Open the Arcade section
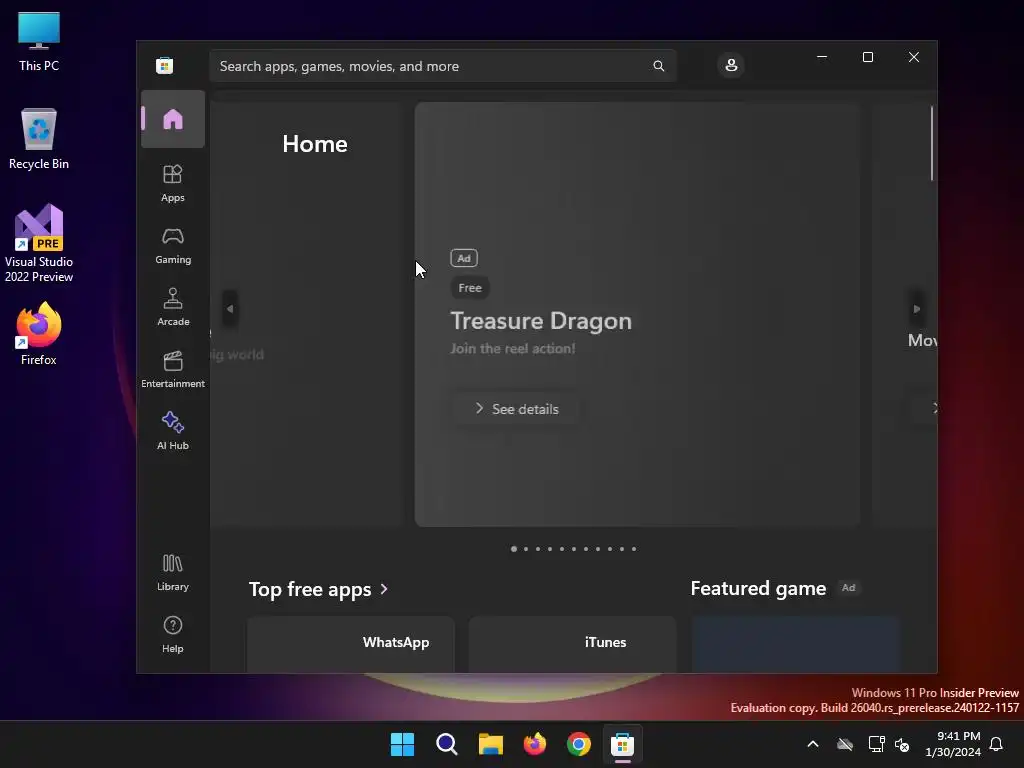This screenshot has width=1024, height=768. pyautogui.click(x=173, y=308)
